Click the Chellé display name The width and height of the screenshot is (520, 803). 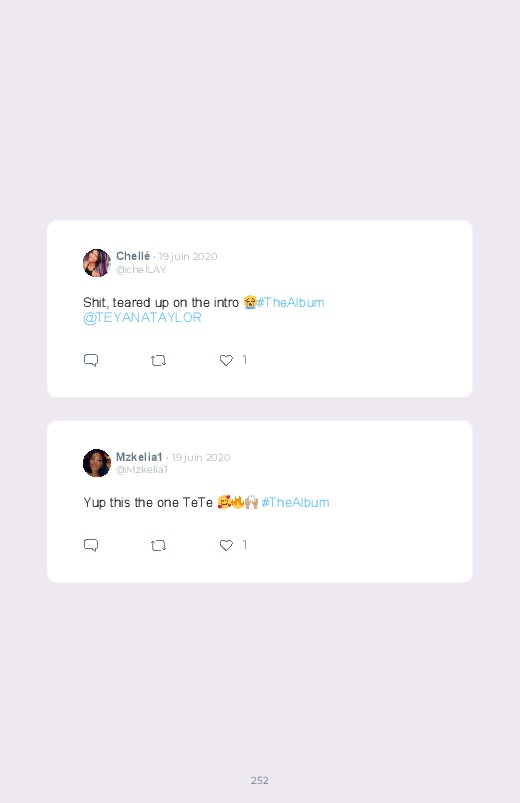pyautogui.click(x=133, y=256)
